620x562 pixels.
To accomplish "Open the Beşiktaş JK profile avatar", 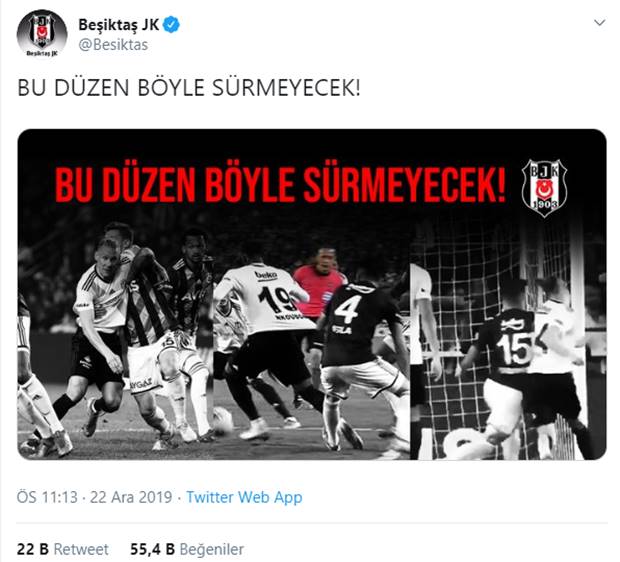I will coord(42,34).
